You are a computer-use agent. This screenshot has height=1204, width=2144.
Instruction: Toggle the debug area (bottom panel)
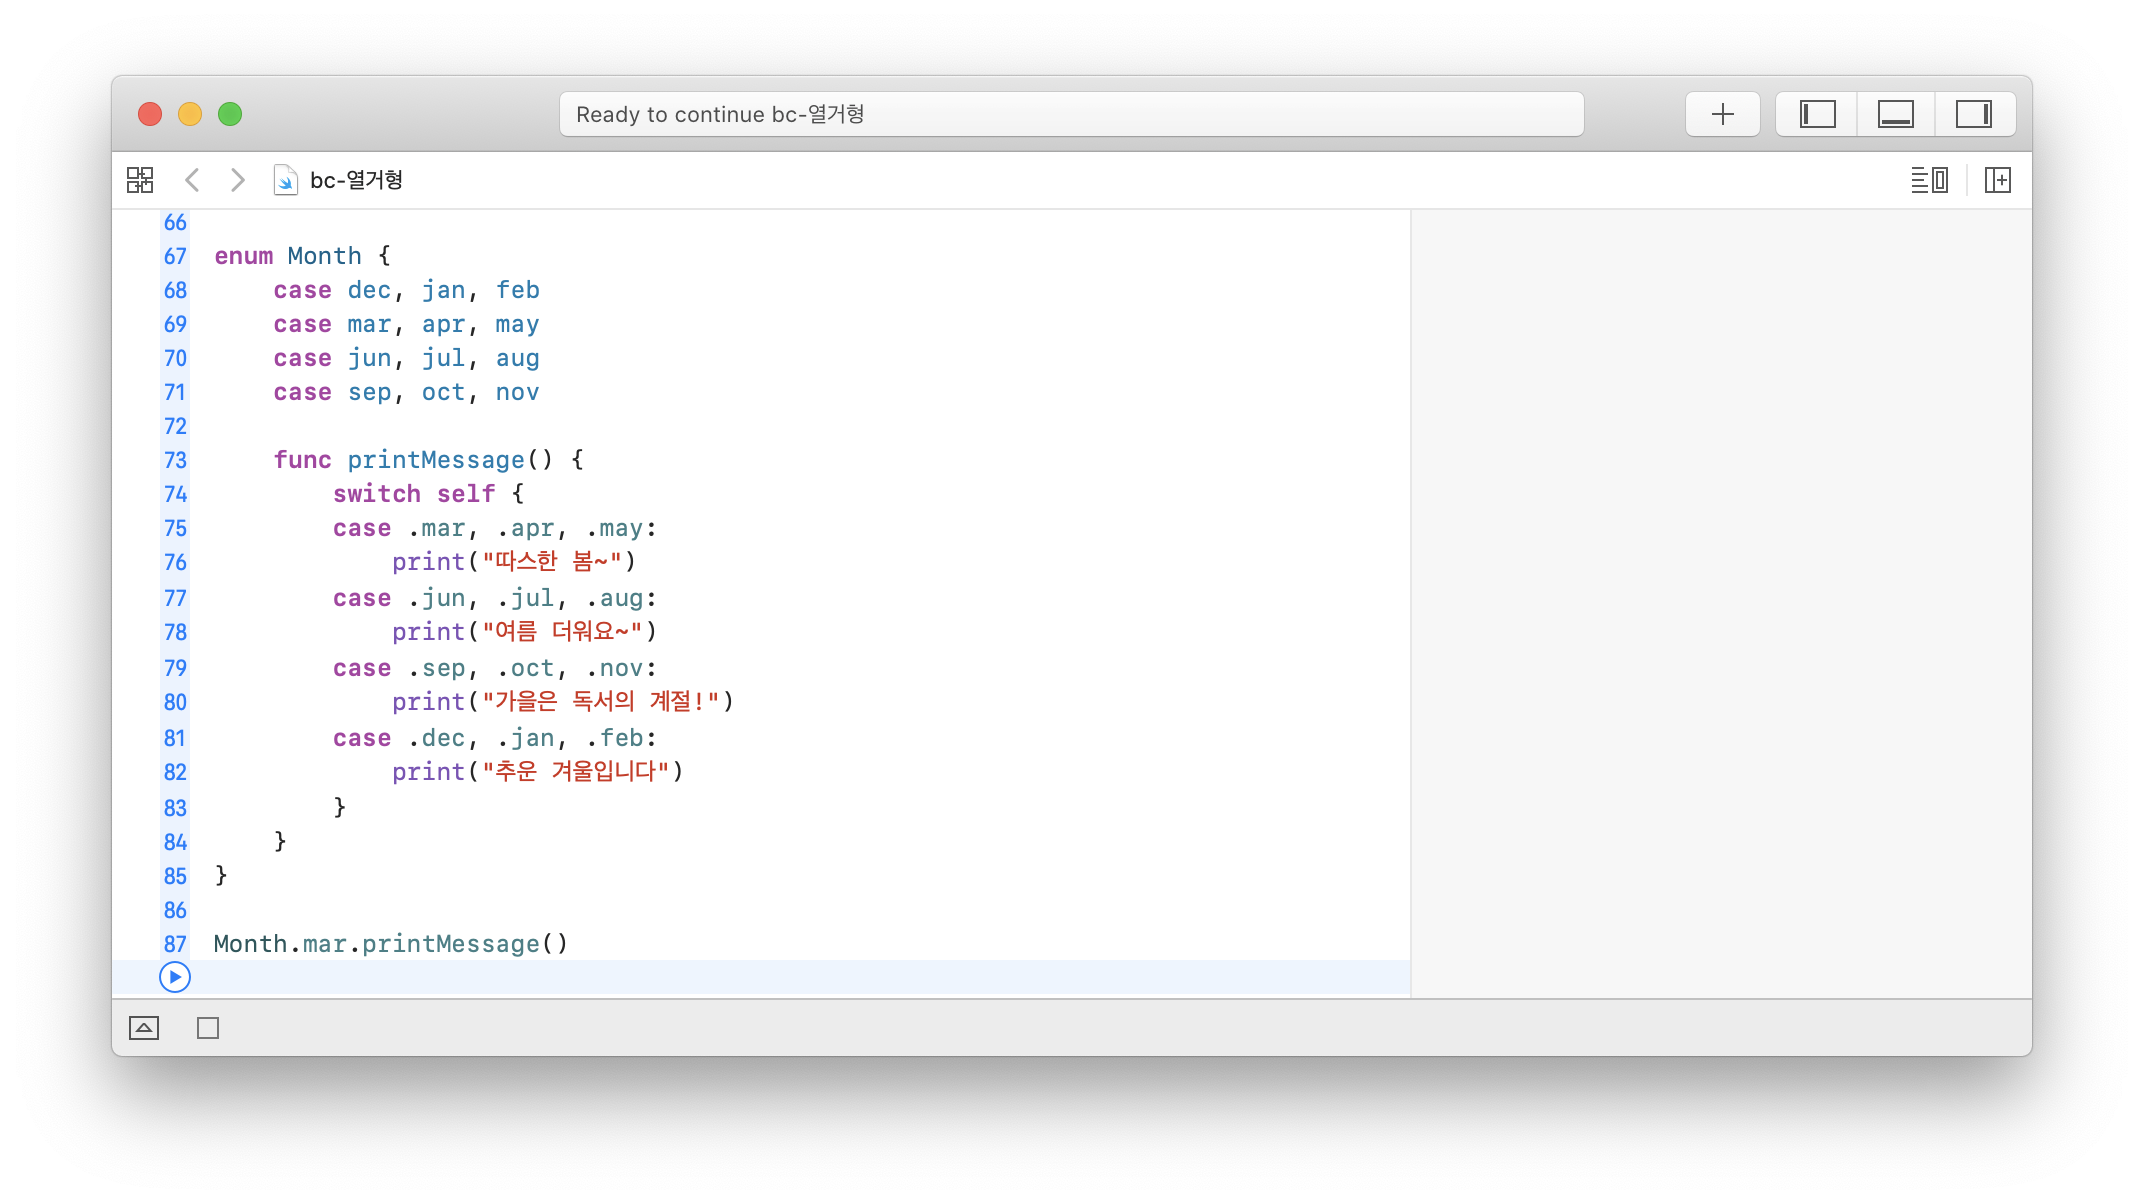pos(1895,114)
